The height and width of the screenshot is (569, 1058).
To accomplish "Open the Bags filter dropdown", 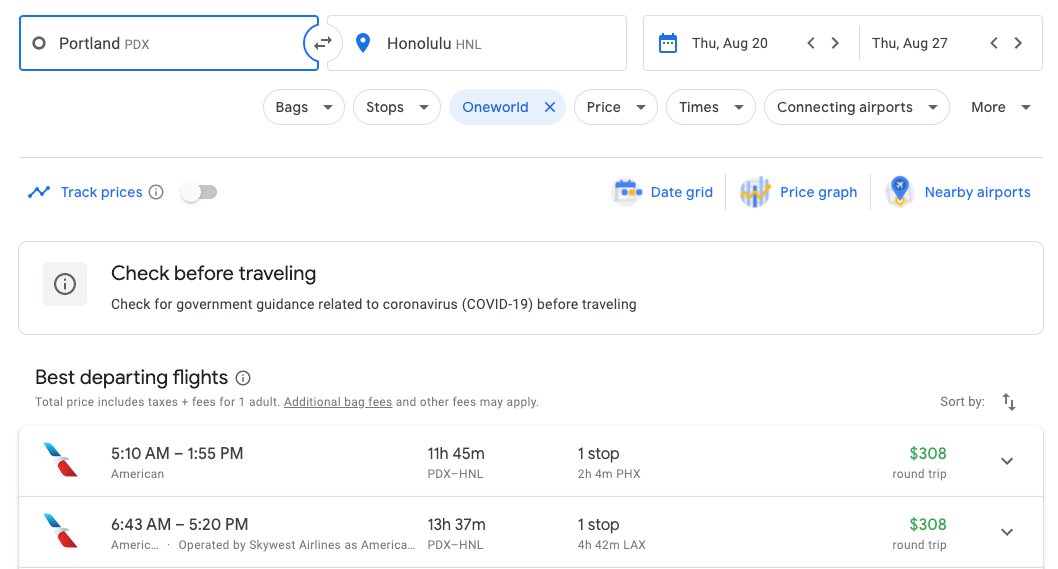I will coord(304,107).
